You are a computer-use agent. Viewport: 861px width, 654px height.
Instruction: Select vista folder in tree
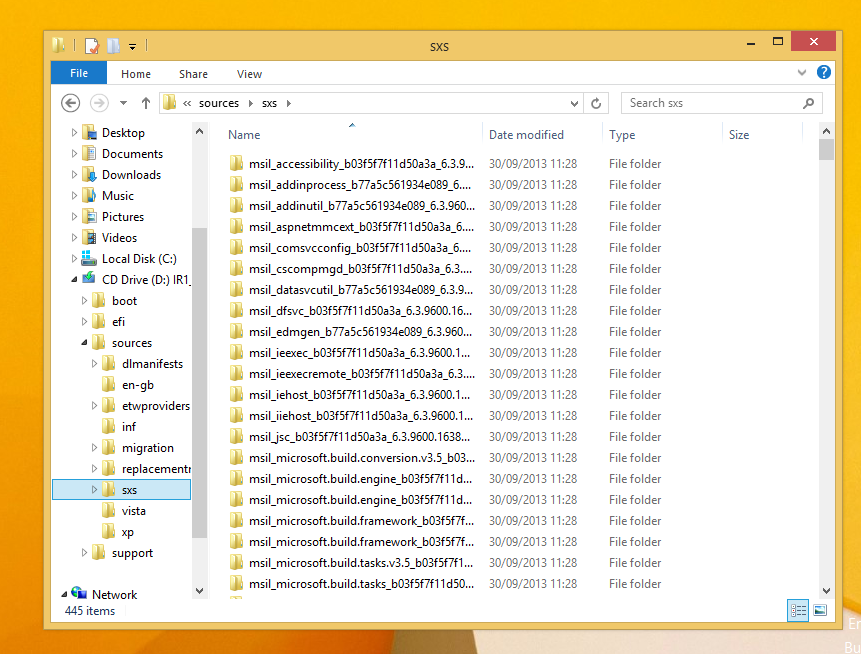click(x=133, y=511)
